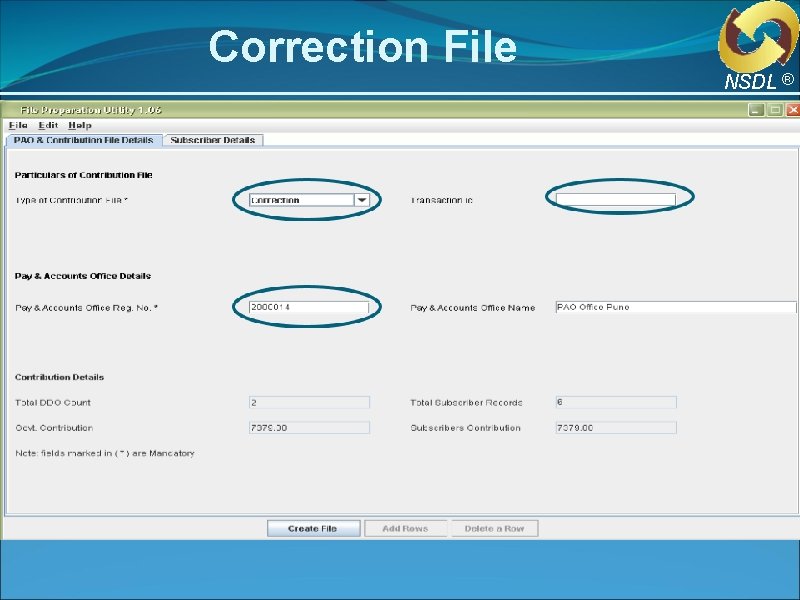Close the File Preparation Utility window
The image size is (800, 600).
(793, 110)
